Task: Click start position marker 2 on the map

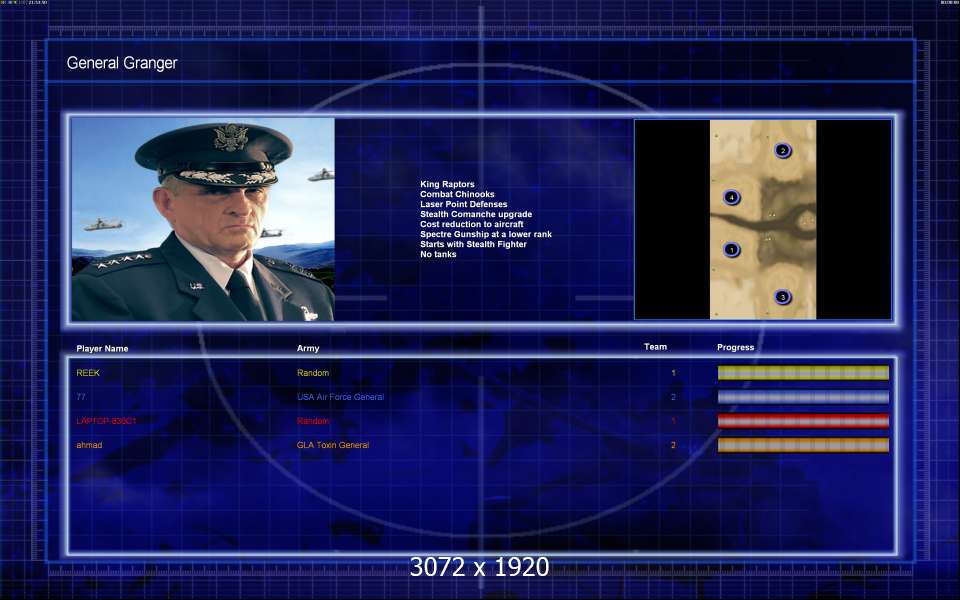Action: tap(782, 151)
